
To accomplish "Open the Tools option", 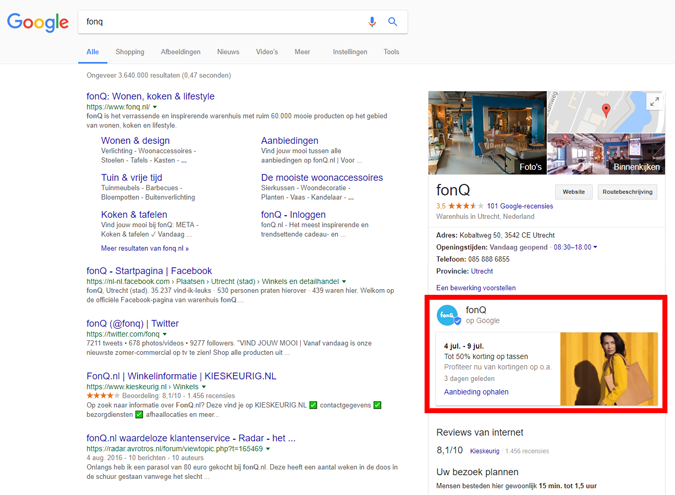I will point(391,52).
